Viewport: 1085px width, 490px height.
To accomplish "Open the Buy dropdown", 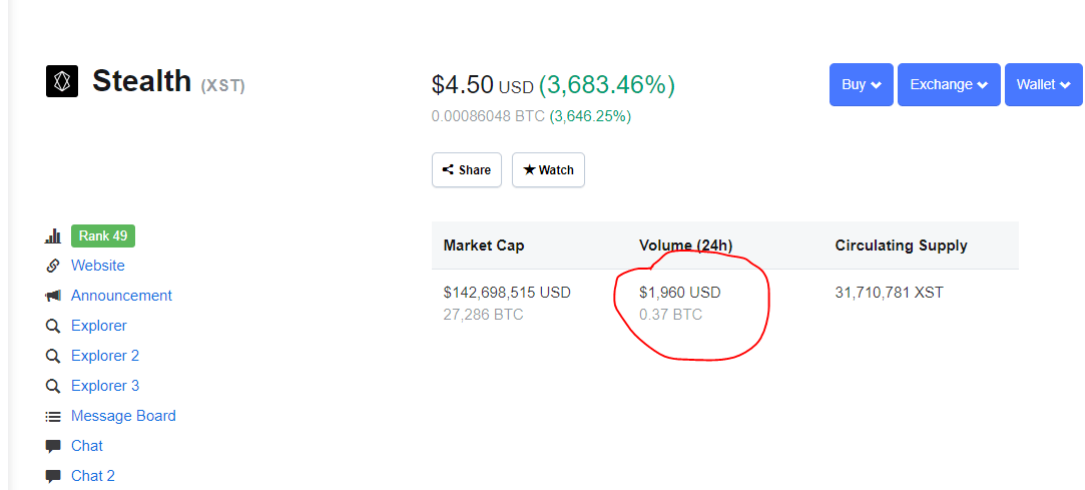I will 861,84.
